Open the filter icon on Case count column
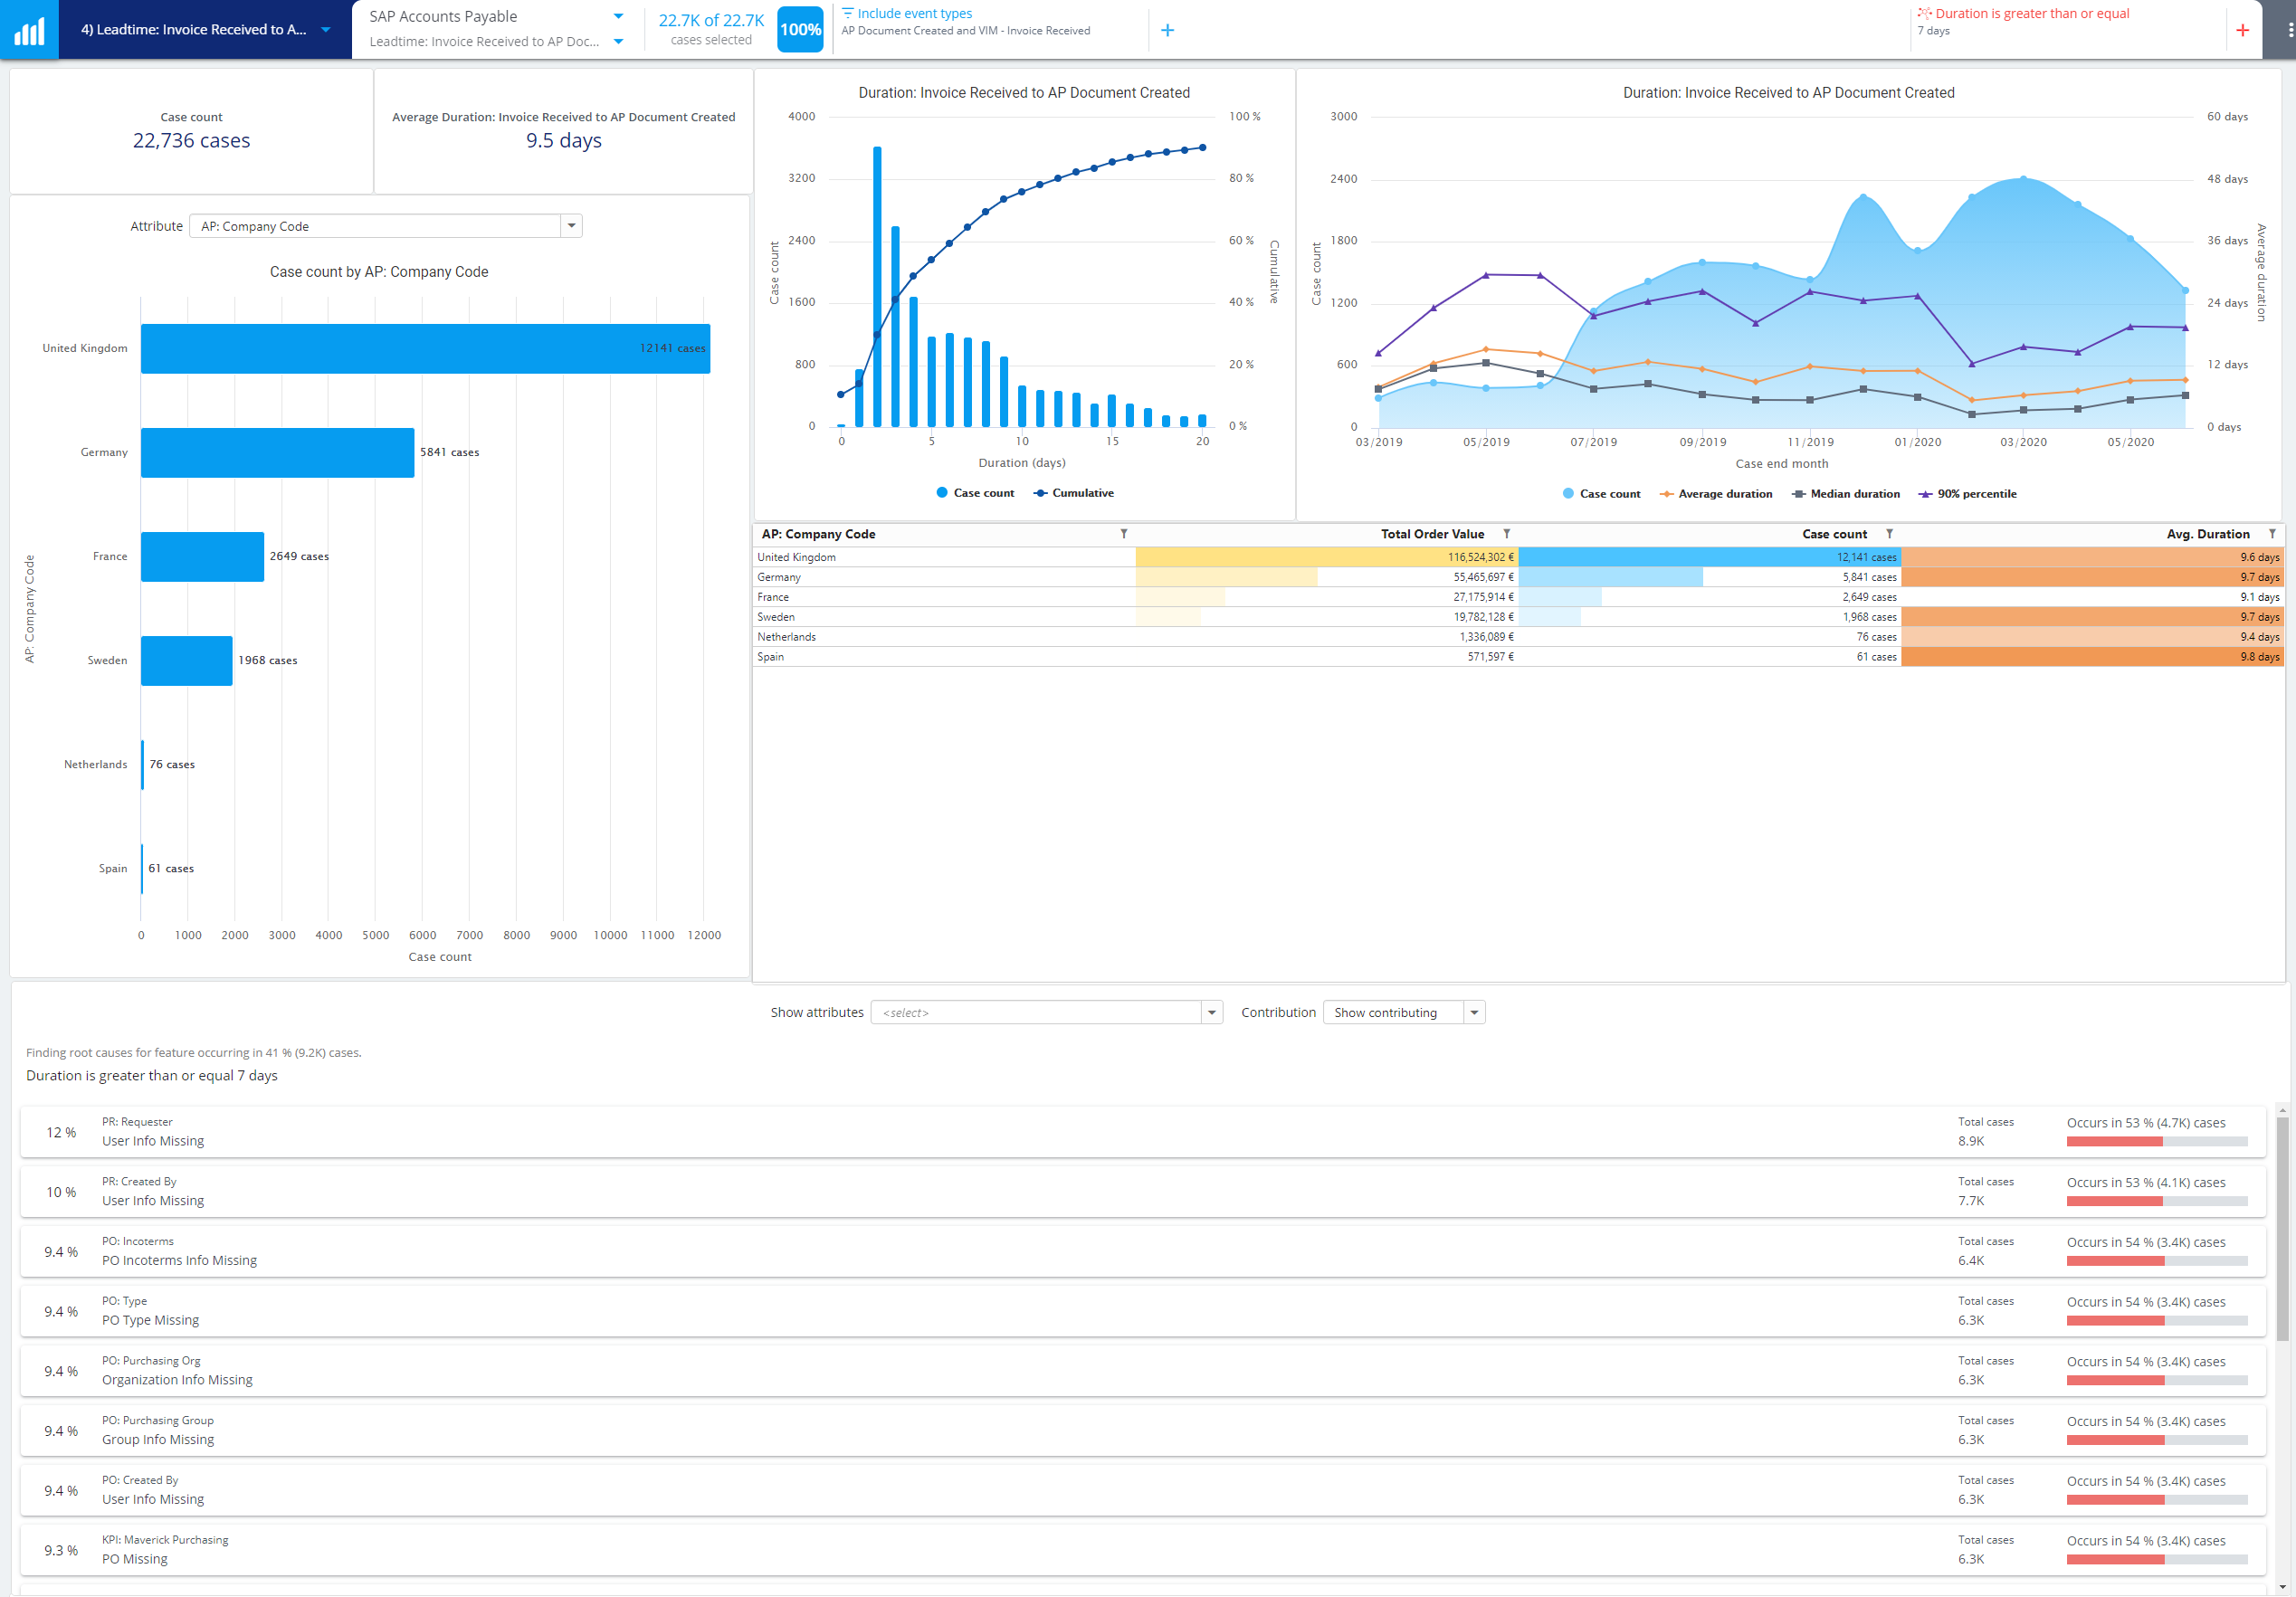Image resolution: width=2296 pixels, height=1597 pixels. 1889,533
